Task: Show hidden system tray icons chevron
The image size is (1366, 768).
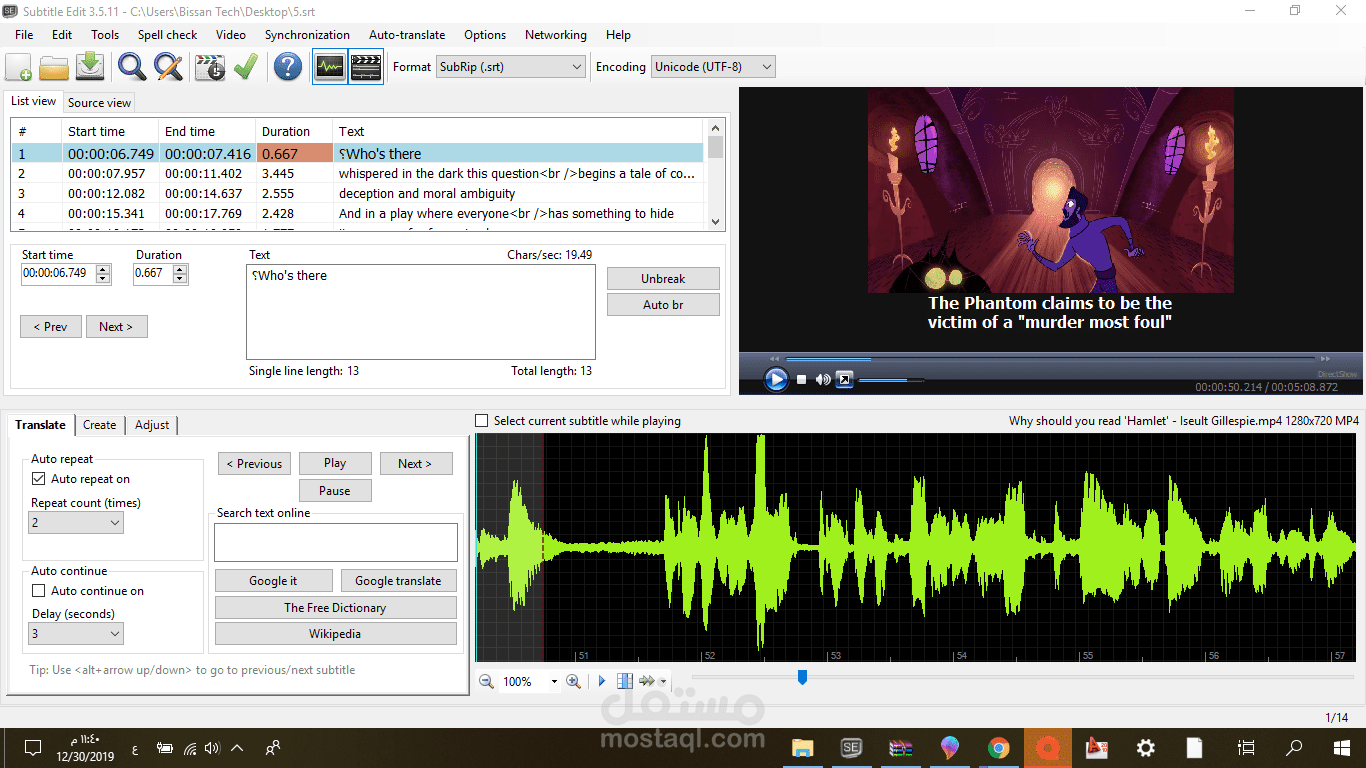Action: pos(237,747)
